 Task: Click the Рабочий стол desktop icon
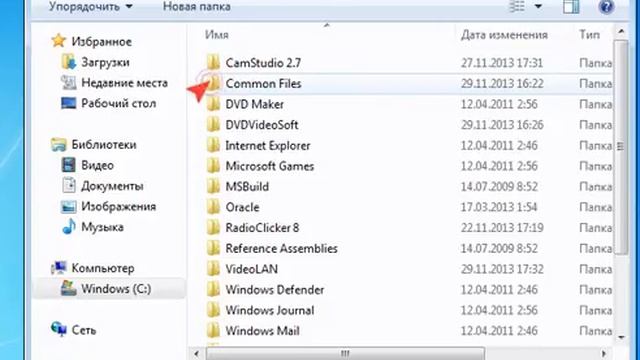tap(69, 103)
